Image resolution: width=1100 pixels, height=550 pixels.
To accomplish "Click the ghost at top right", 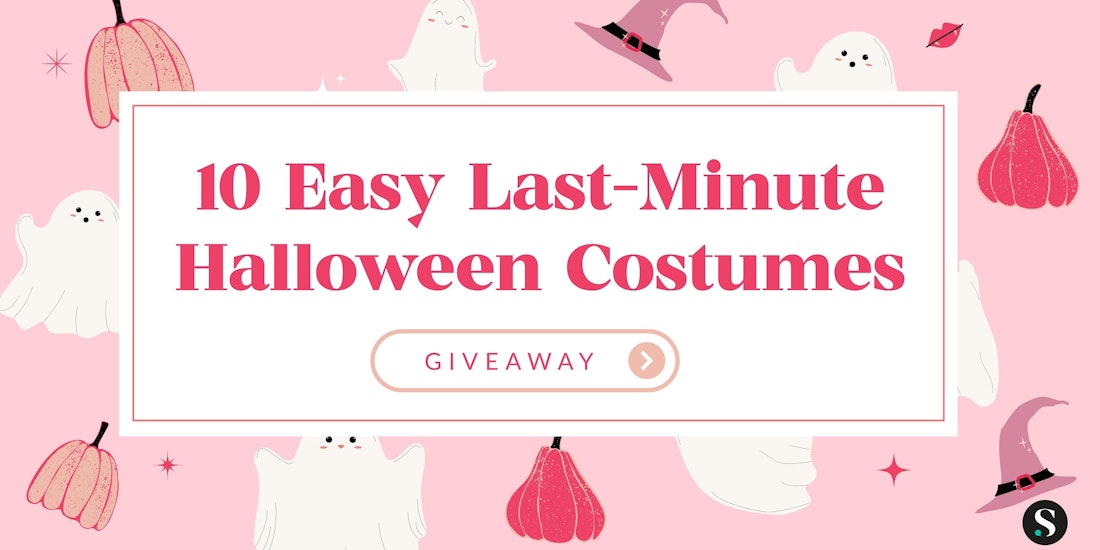I will (836, 63).
